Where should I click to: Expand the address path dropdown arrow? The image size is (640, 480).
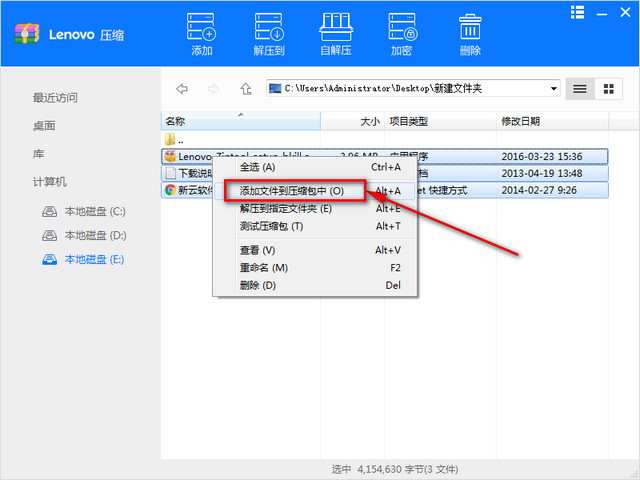pos(553,89)
